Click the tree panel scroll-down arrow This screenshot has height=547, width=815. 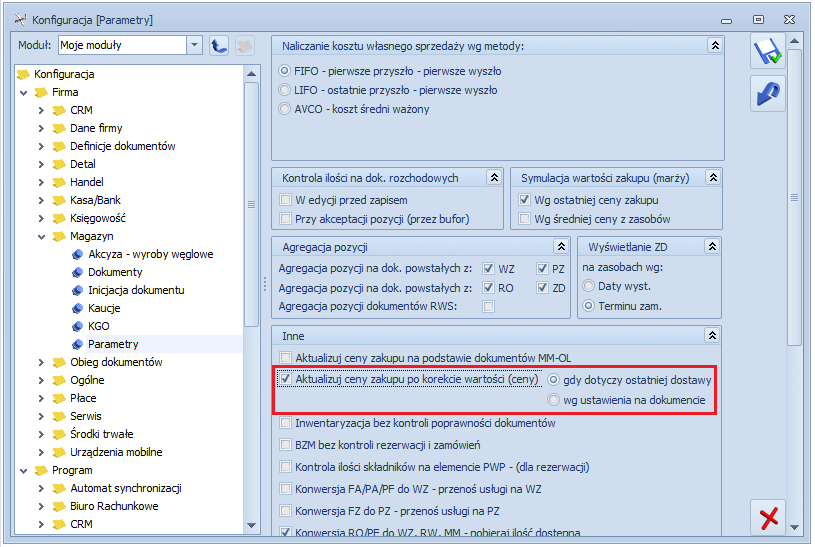point(252,525)
